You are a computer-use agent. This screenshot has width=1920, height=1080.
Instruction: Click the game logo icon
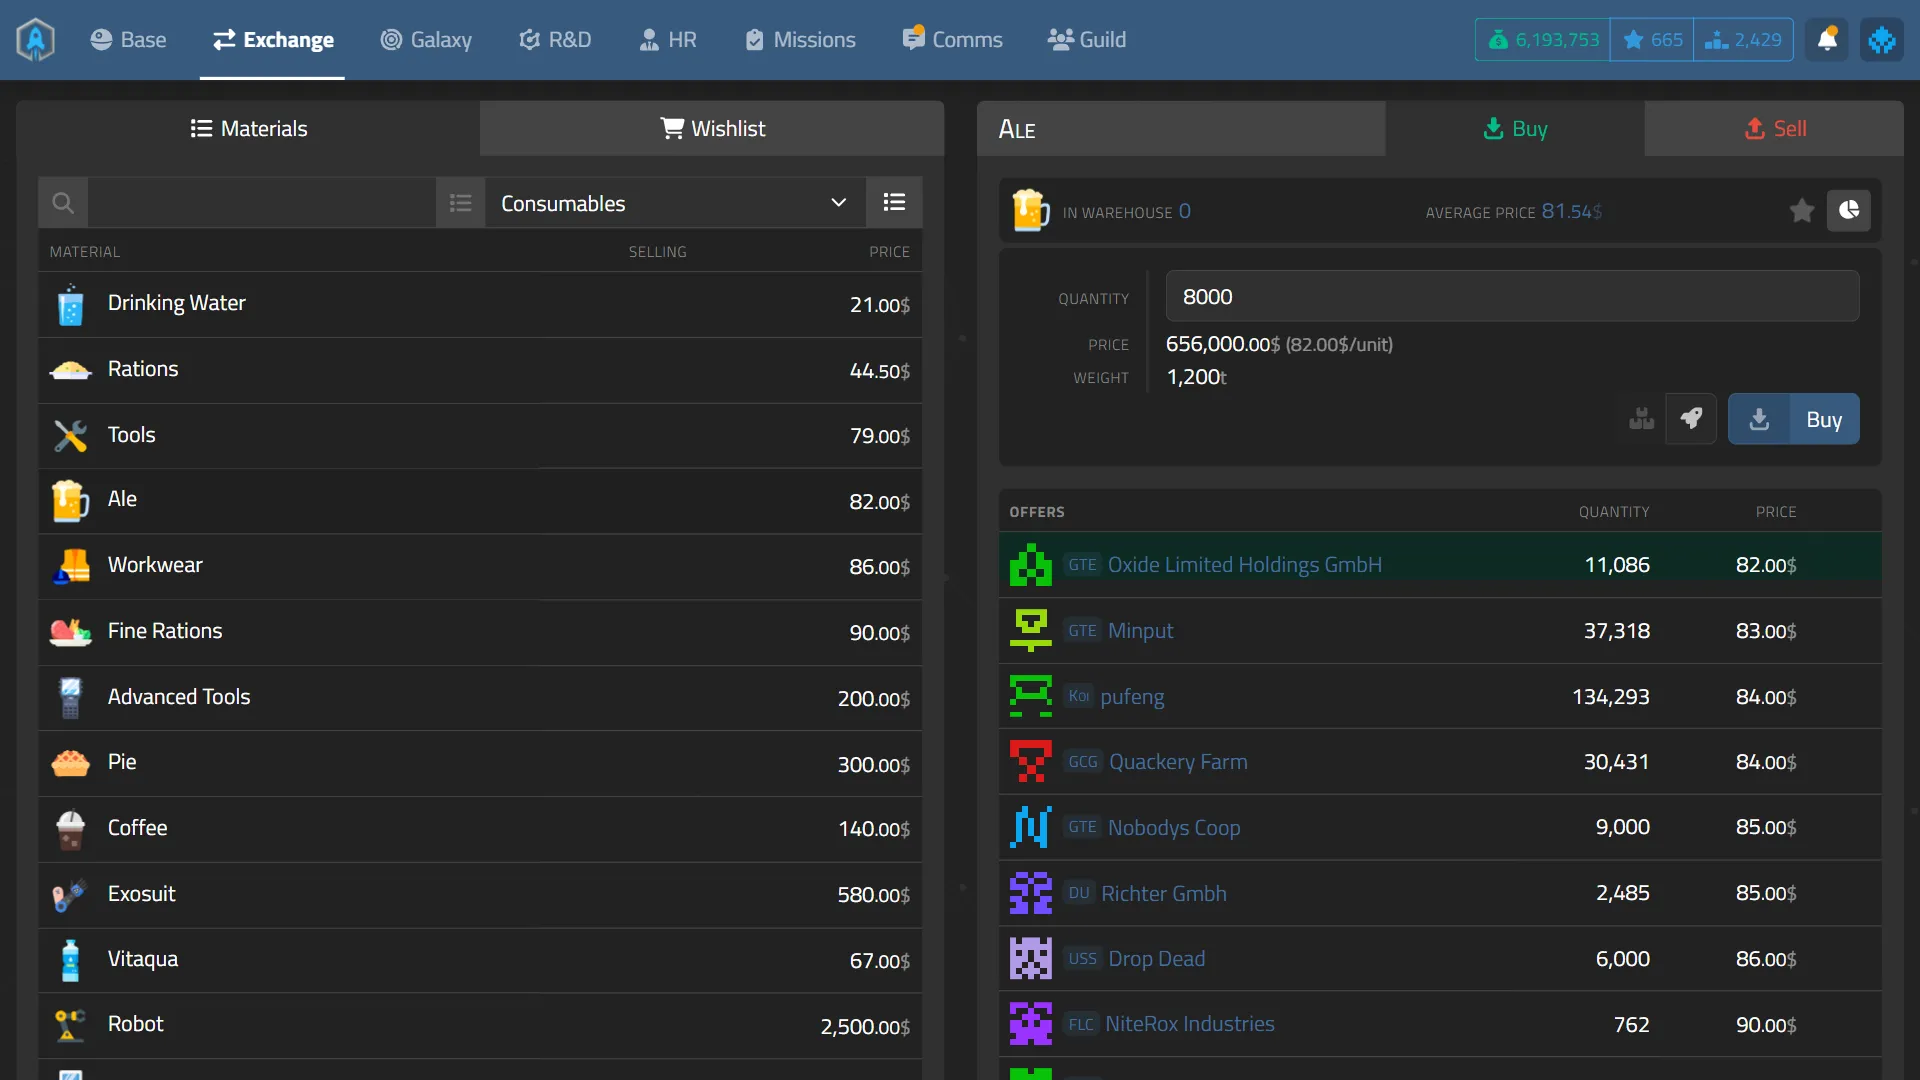(35, 40)
